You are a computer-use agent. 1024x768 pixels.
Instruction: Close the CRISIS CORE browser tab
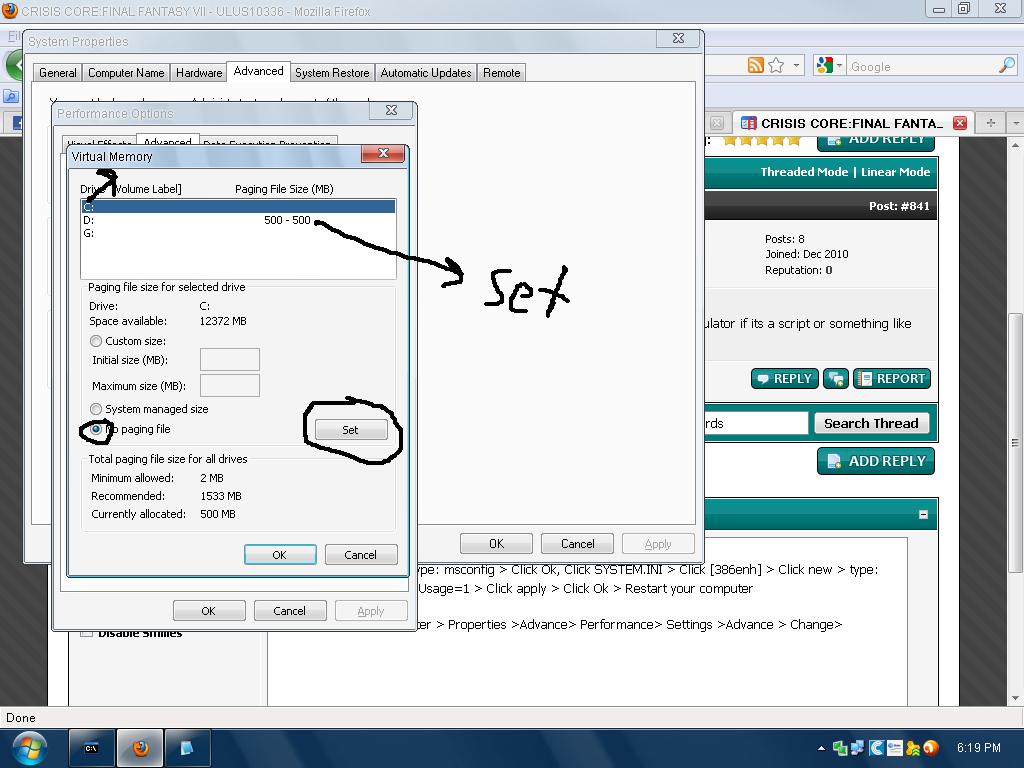pyautogui.click(x=959, y=123)
